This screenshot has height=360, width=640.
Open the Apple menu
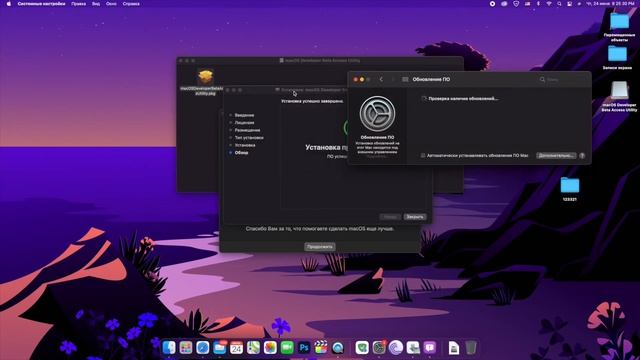coord(9,4)
